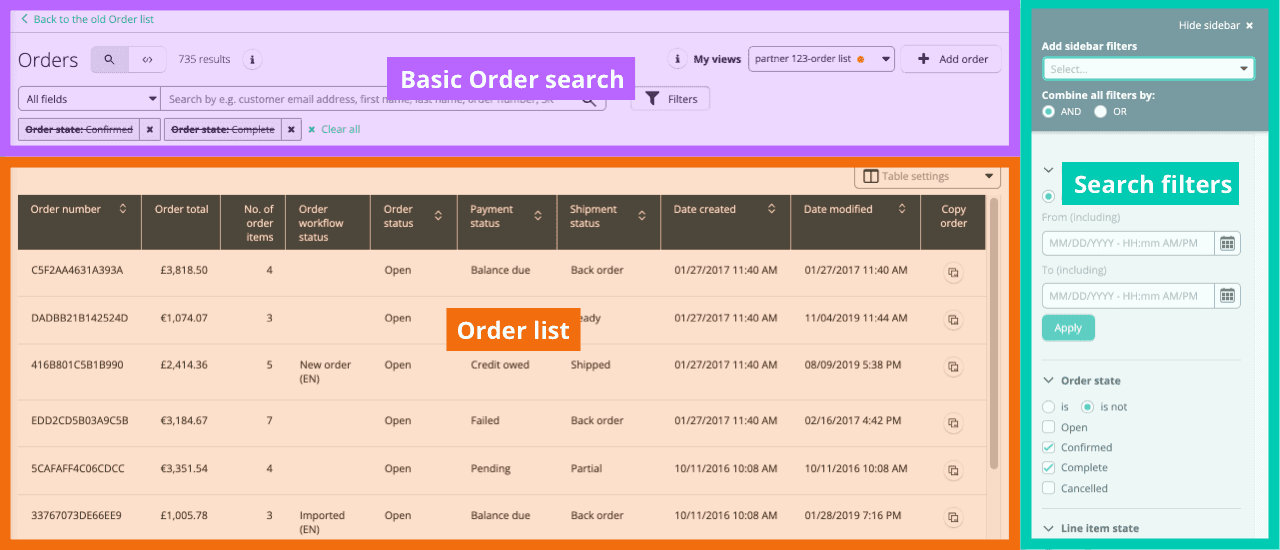Select the OR combine filters radio button

pyautogui.click(x=1101, y=112)
